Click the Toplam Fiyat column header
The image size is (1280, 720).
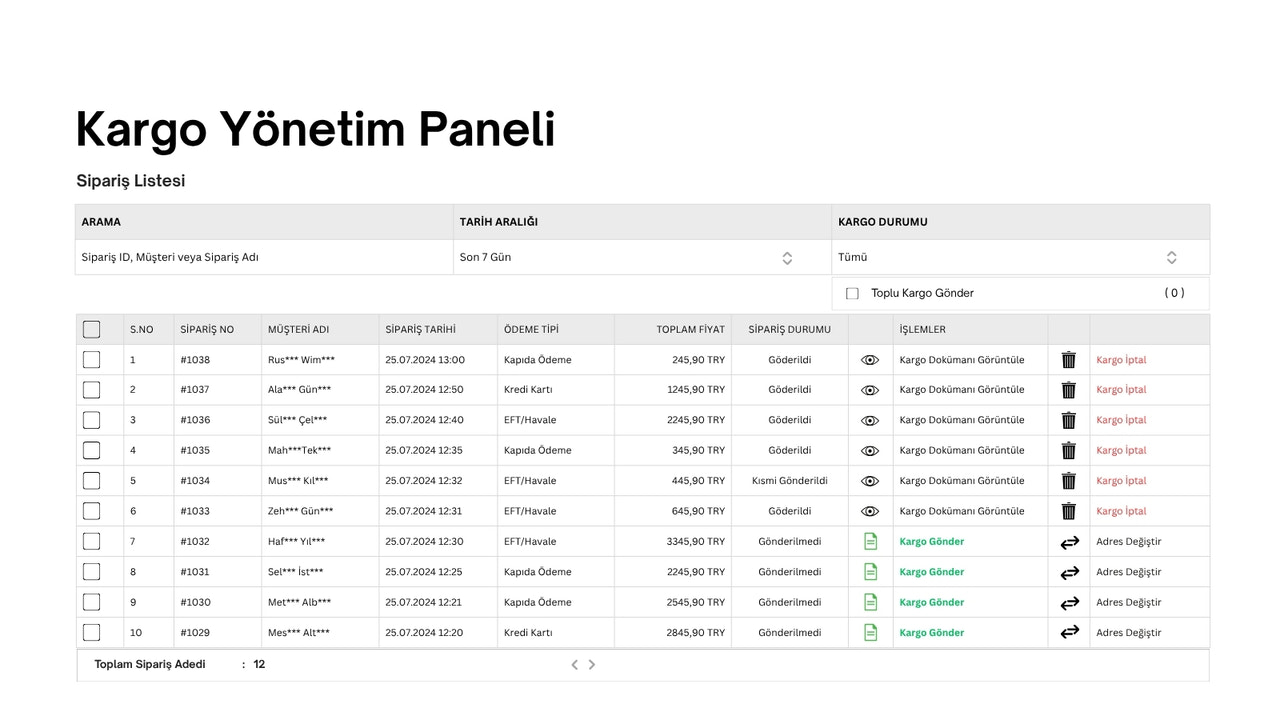click(x=690, y=329)
